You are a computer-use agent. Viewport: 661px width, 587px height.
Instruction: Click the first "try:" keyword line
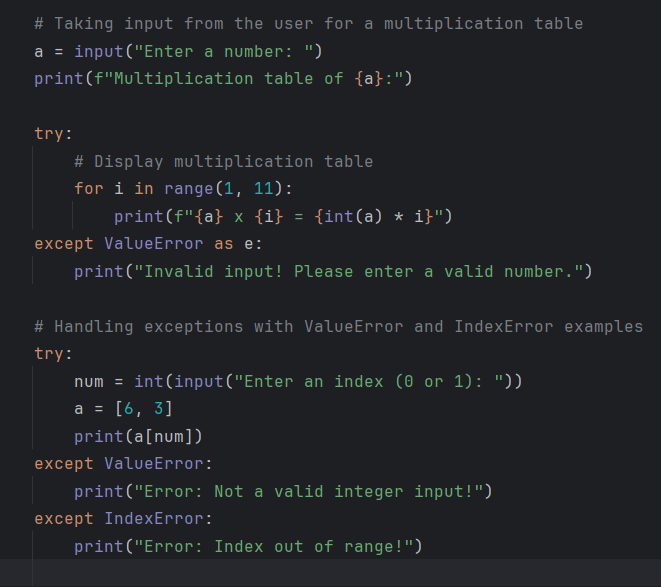54,134
